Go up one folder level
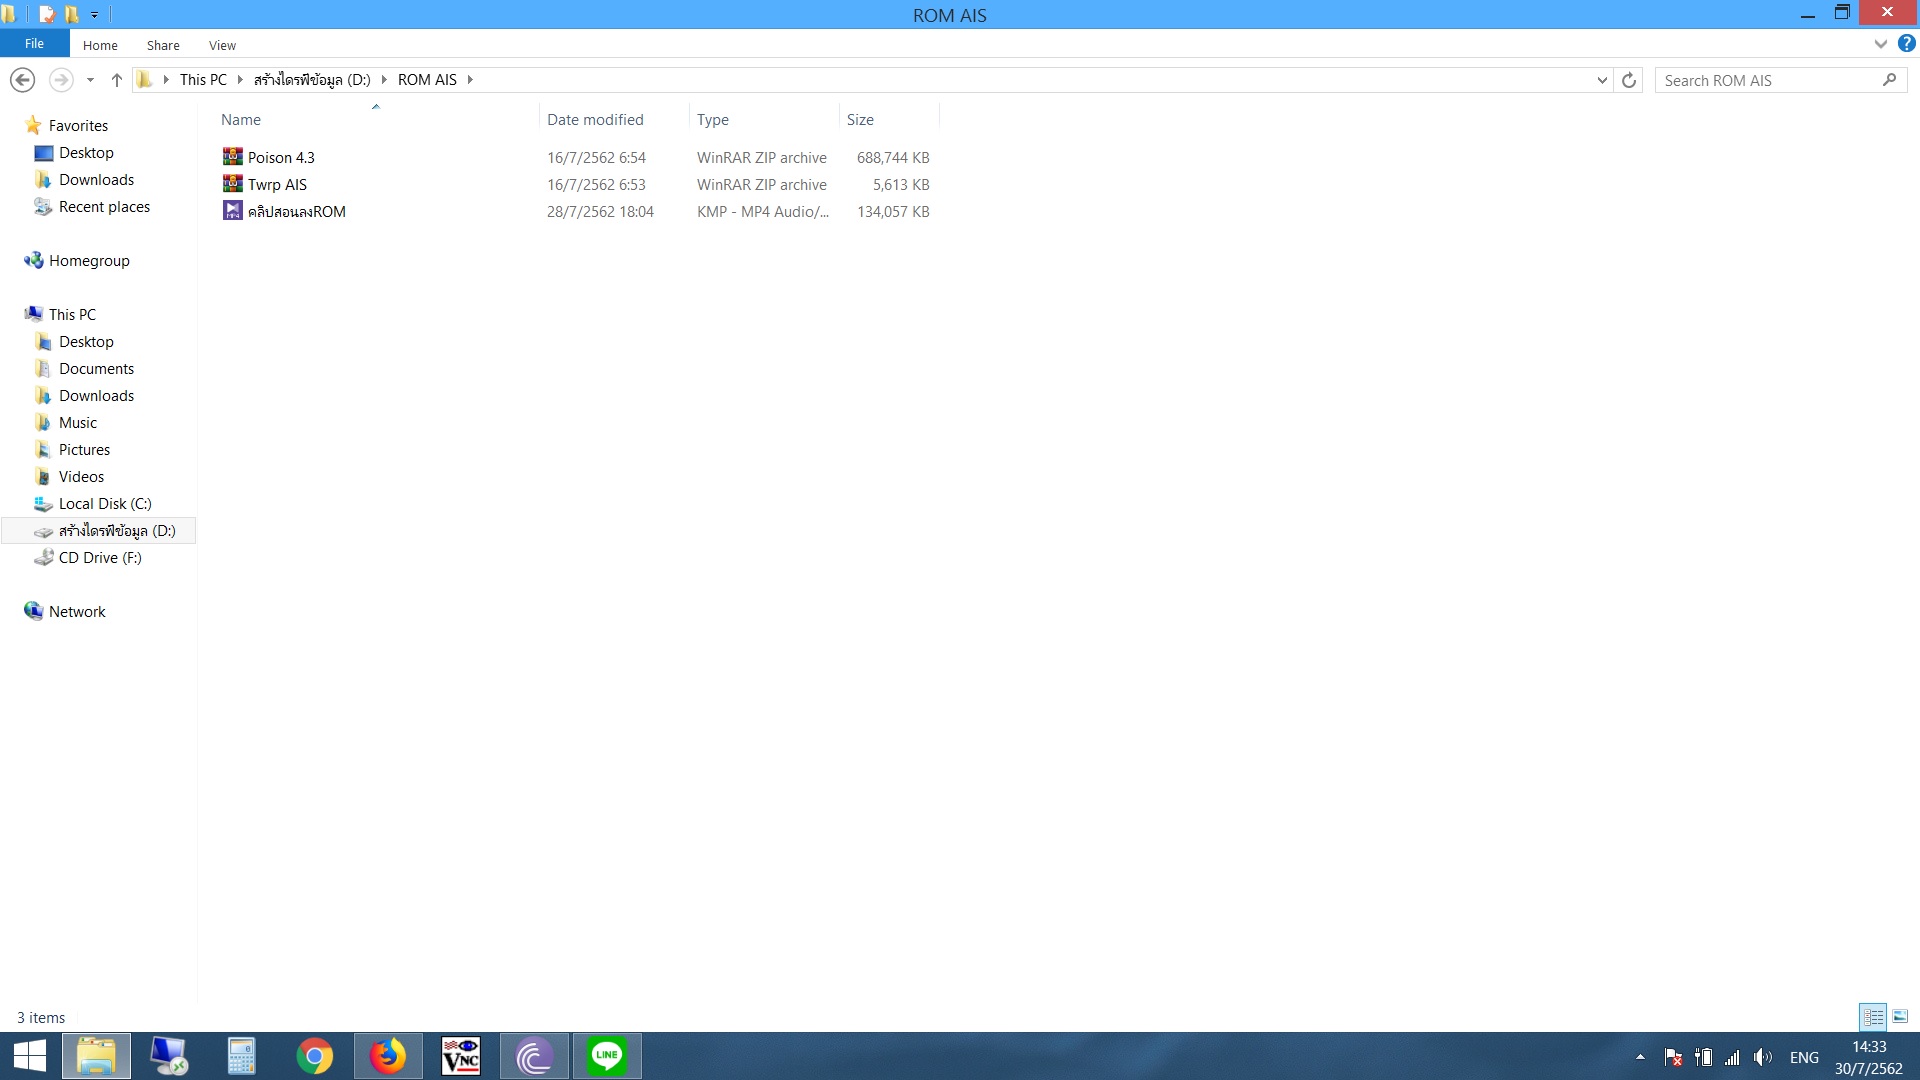 (116, 80)
